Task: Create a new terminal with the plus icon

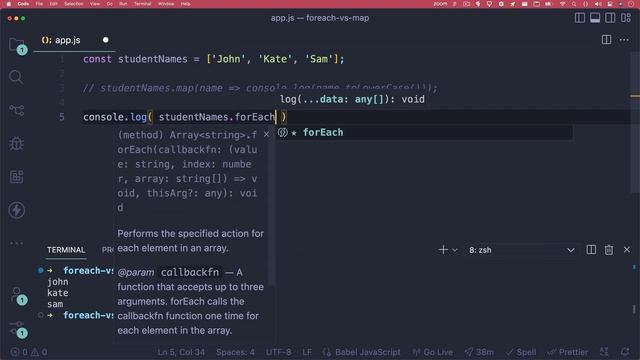Action: pyautogui.click(x=443, y=250)
